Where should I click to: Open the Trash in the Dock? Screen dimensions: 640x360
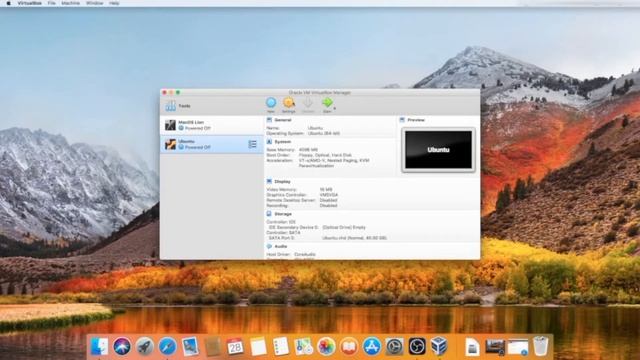[x=541, y=347]
